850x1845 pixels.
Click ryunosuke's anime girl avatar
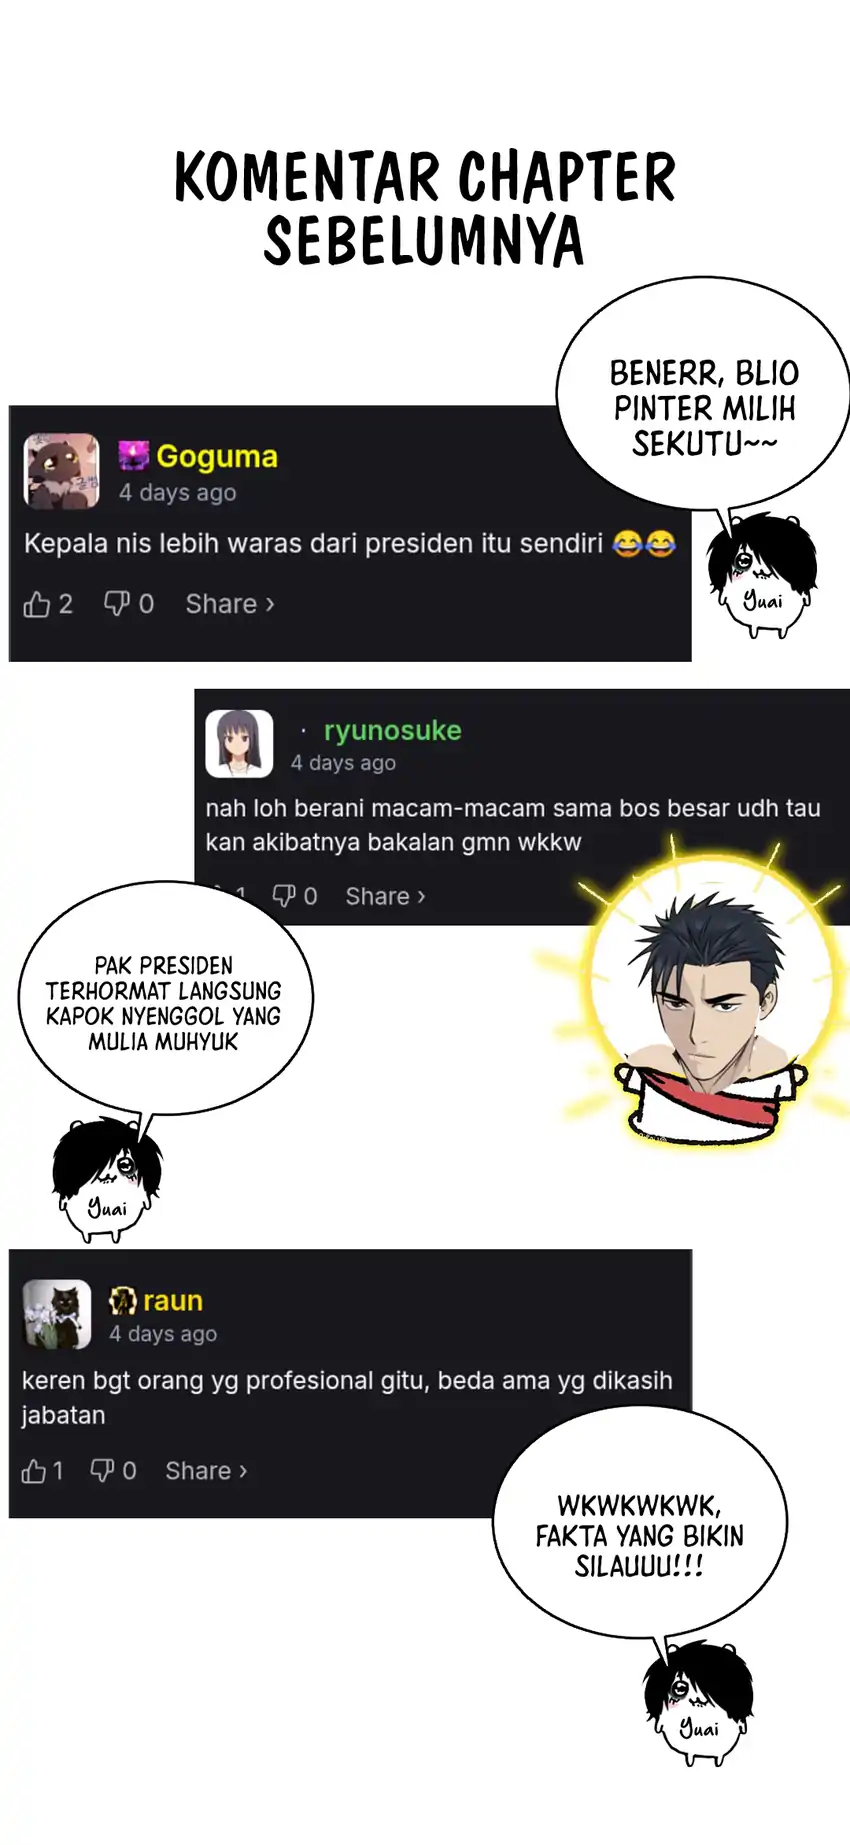[x=239, y=744]
